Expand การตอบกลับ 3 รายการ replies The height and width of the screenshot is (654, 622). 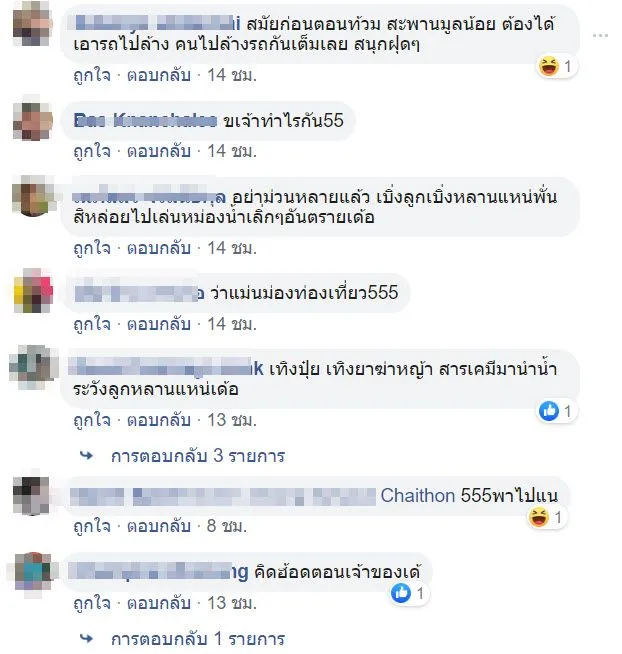click(198, 456)
